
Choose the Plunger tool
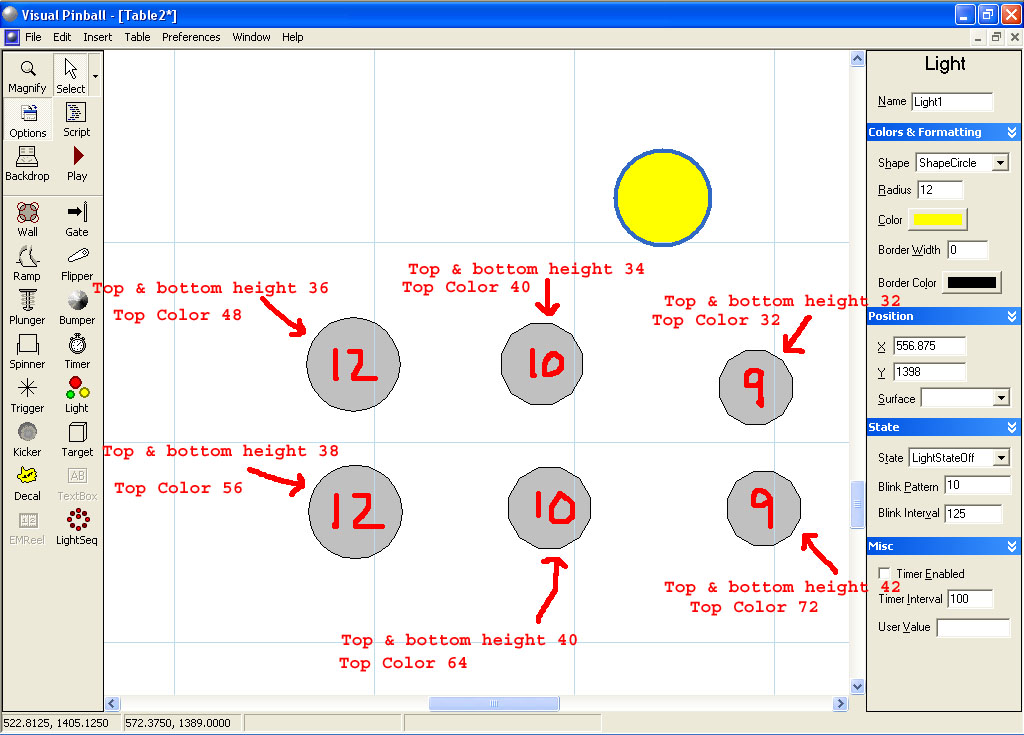pos(28,307)
